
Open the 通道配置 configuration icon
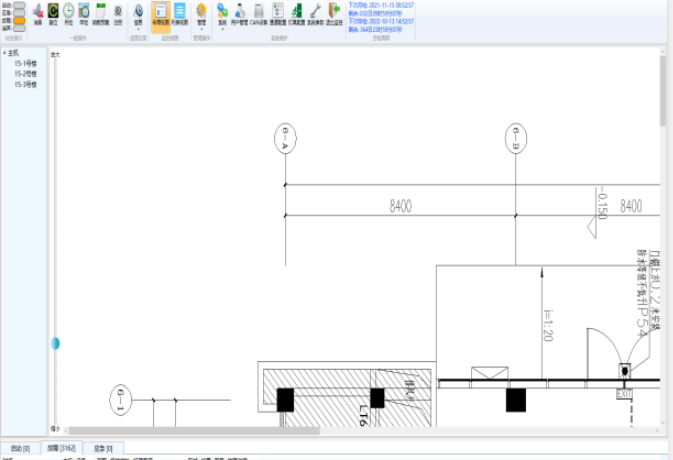tap(277, 12)
